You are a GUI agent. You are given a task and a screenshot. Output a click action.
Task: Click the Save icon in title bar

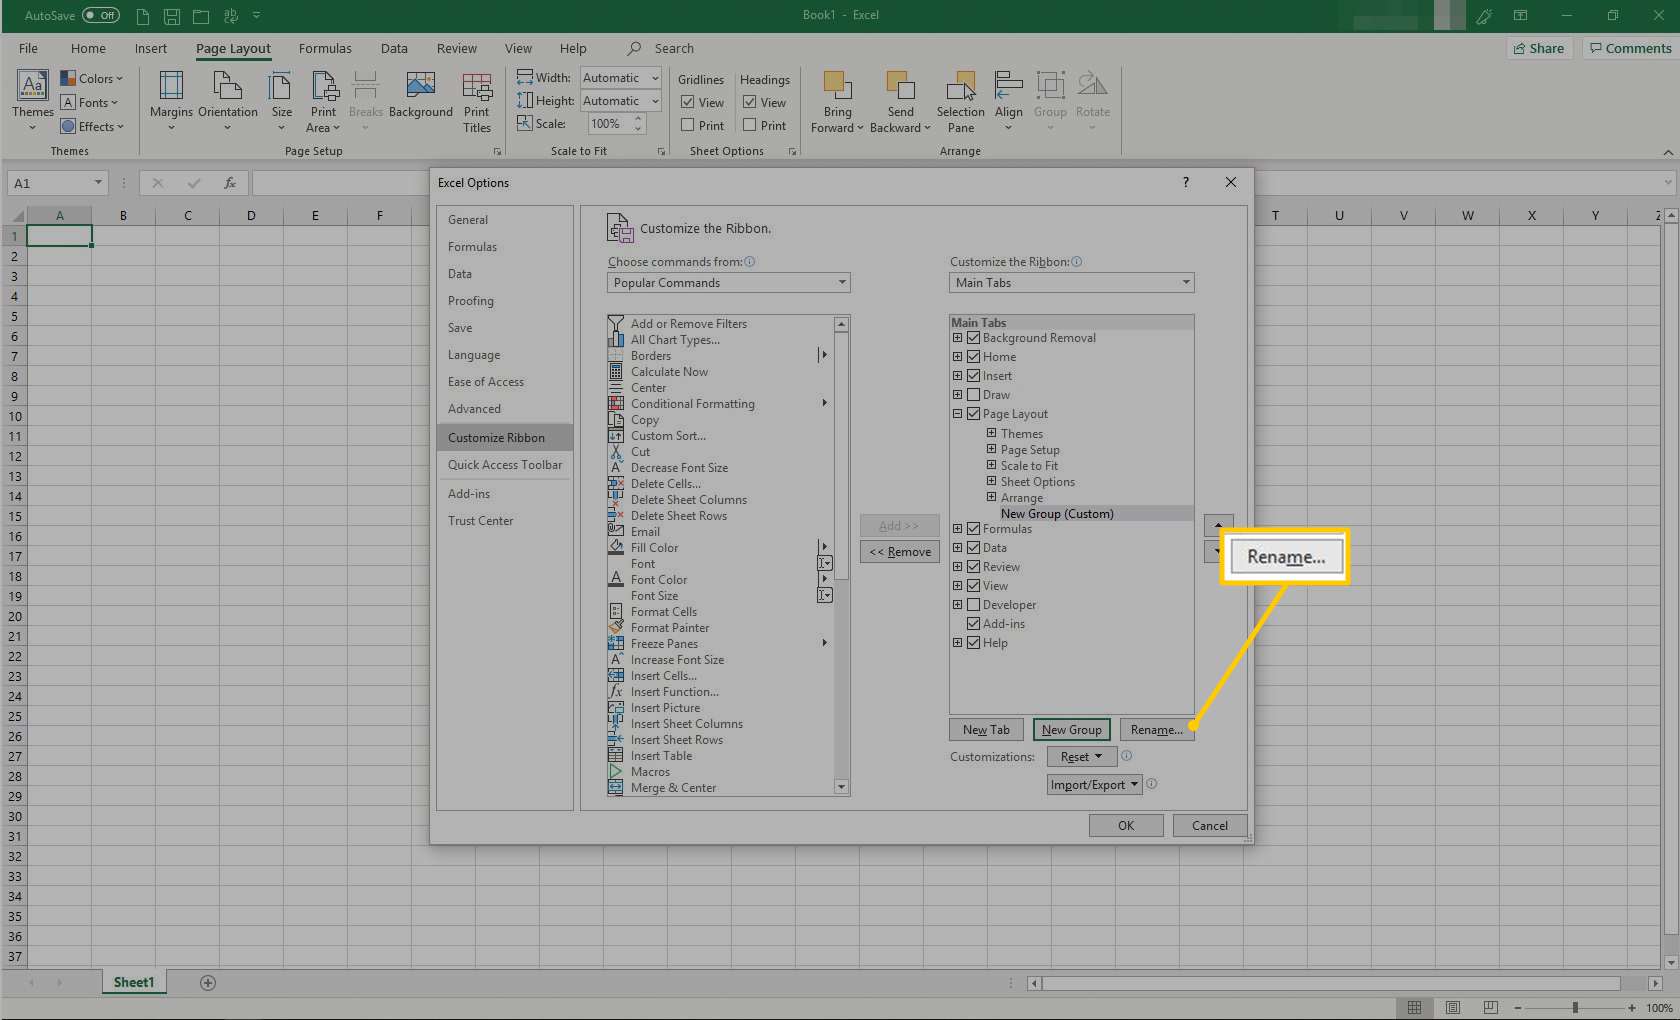coord(171,15)
